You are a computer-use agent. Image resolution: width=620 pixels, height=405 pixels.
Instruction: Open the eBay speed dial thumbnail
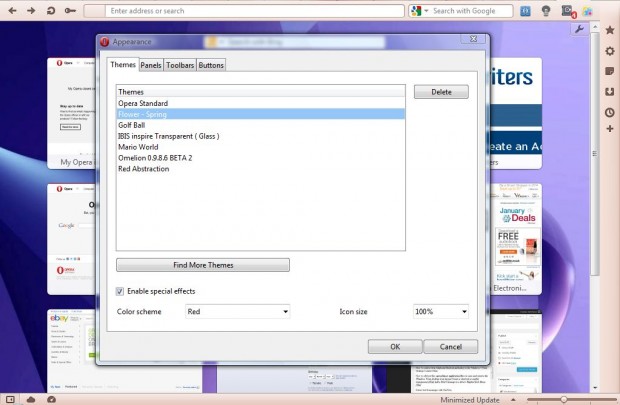(72, 351)
